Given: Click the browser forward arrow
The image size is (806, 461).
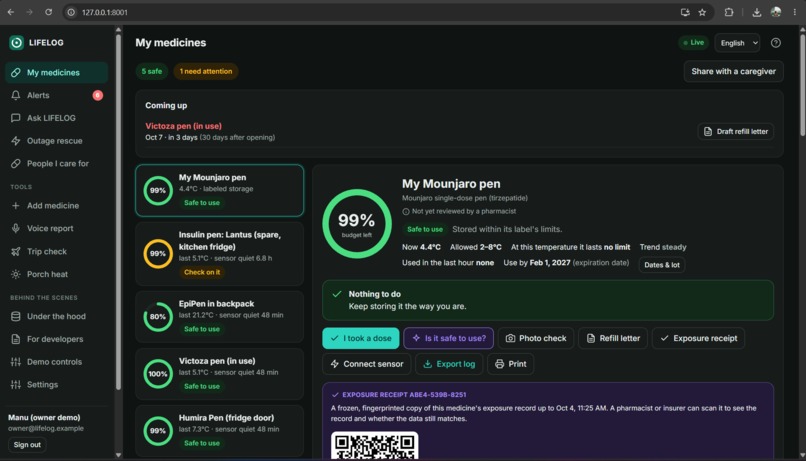Looking at the screenshot, I should pos(29,12).
